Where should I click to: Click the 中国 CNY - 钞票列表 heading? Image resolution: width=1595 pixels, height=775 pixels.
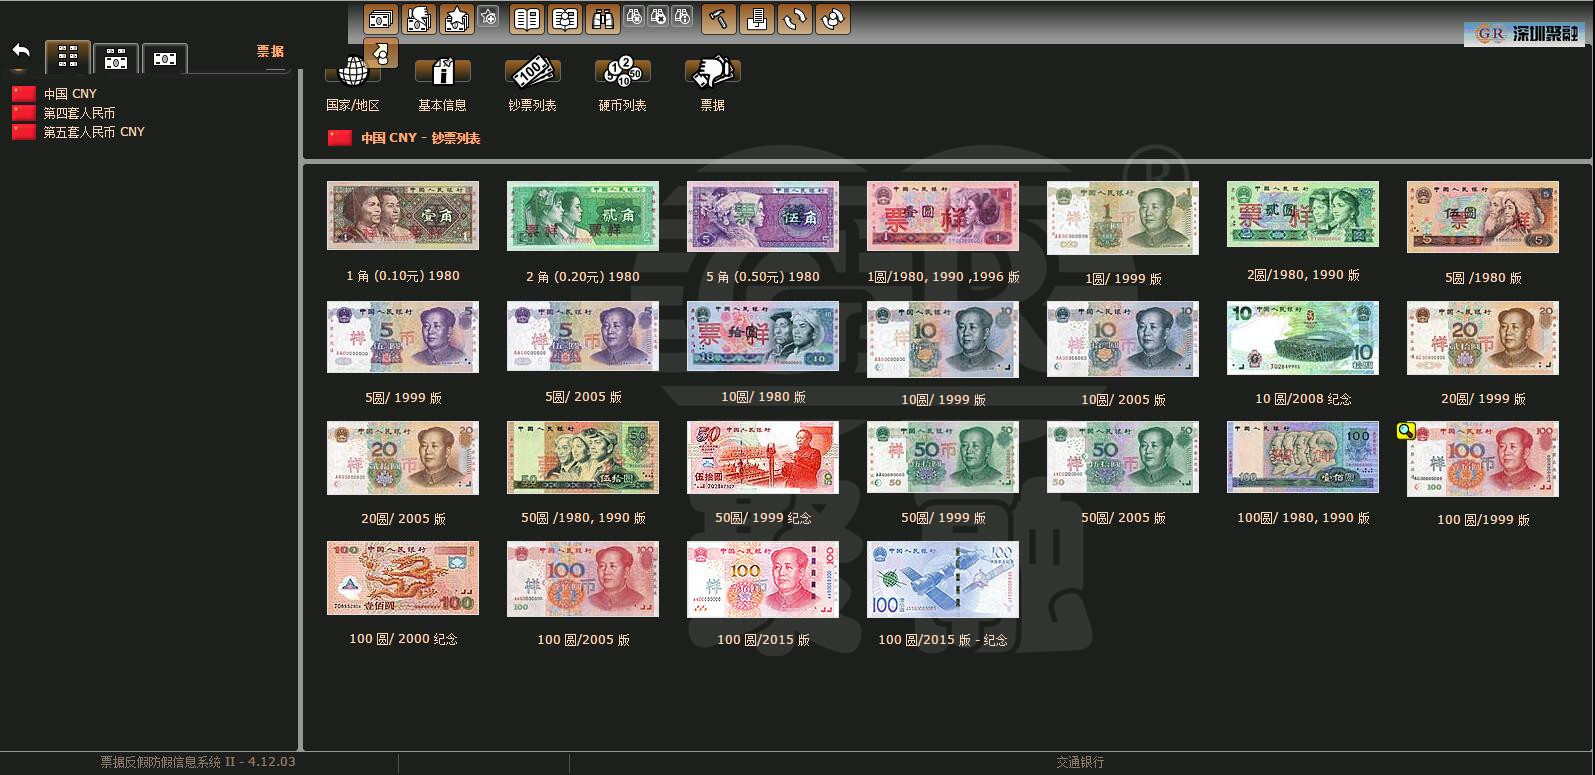pyautogui.click(x=420, y=138)
